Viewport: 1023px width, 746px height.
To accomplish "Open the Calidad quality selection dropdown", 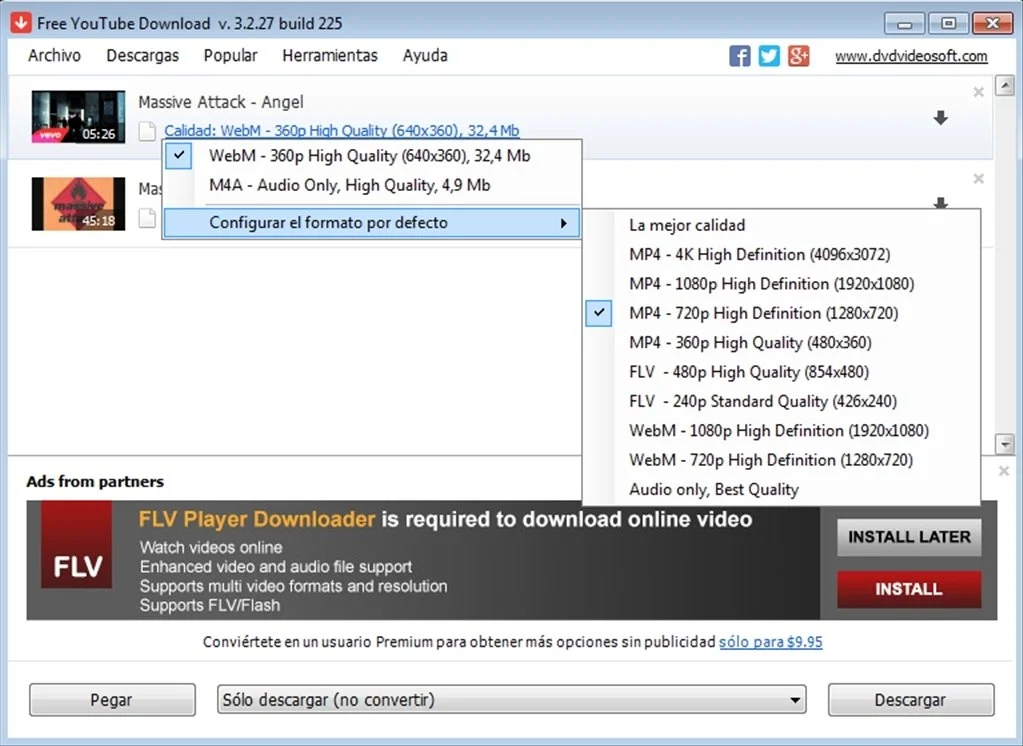I will (341, 130).
